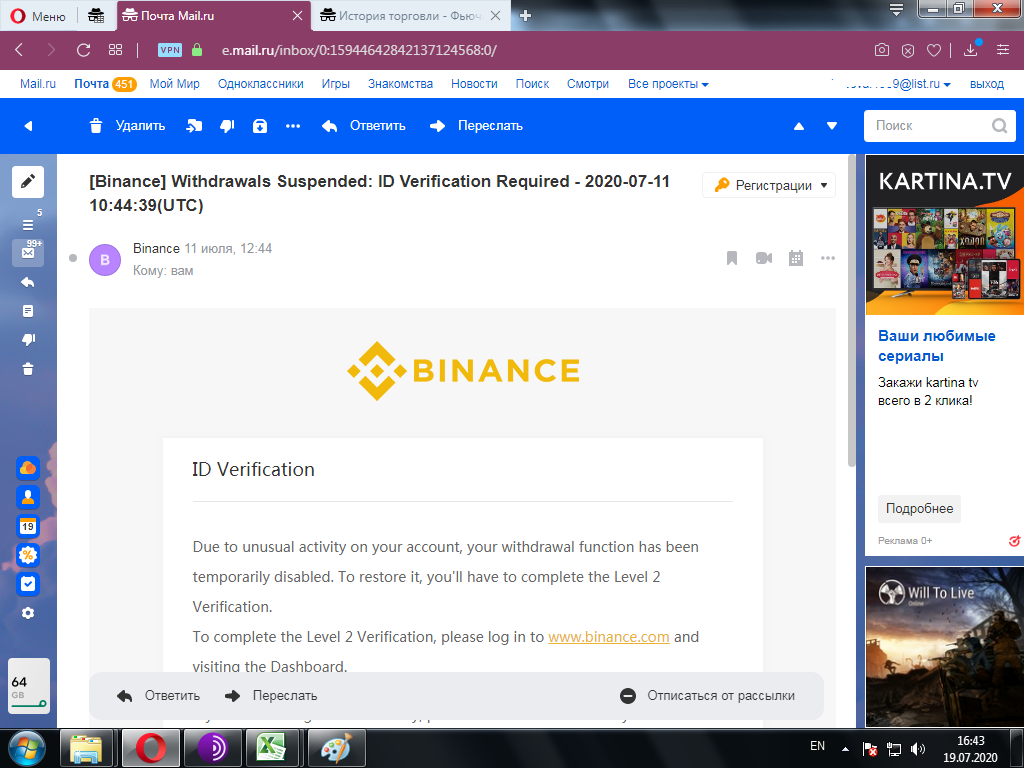
Task: Click the email pane vertical scrollbar
Action: point(852,311)
